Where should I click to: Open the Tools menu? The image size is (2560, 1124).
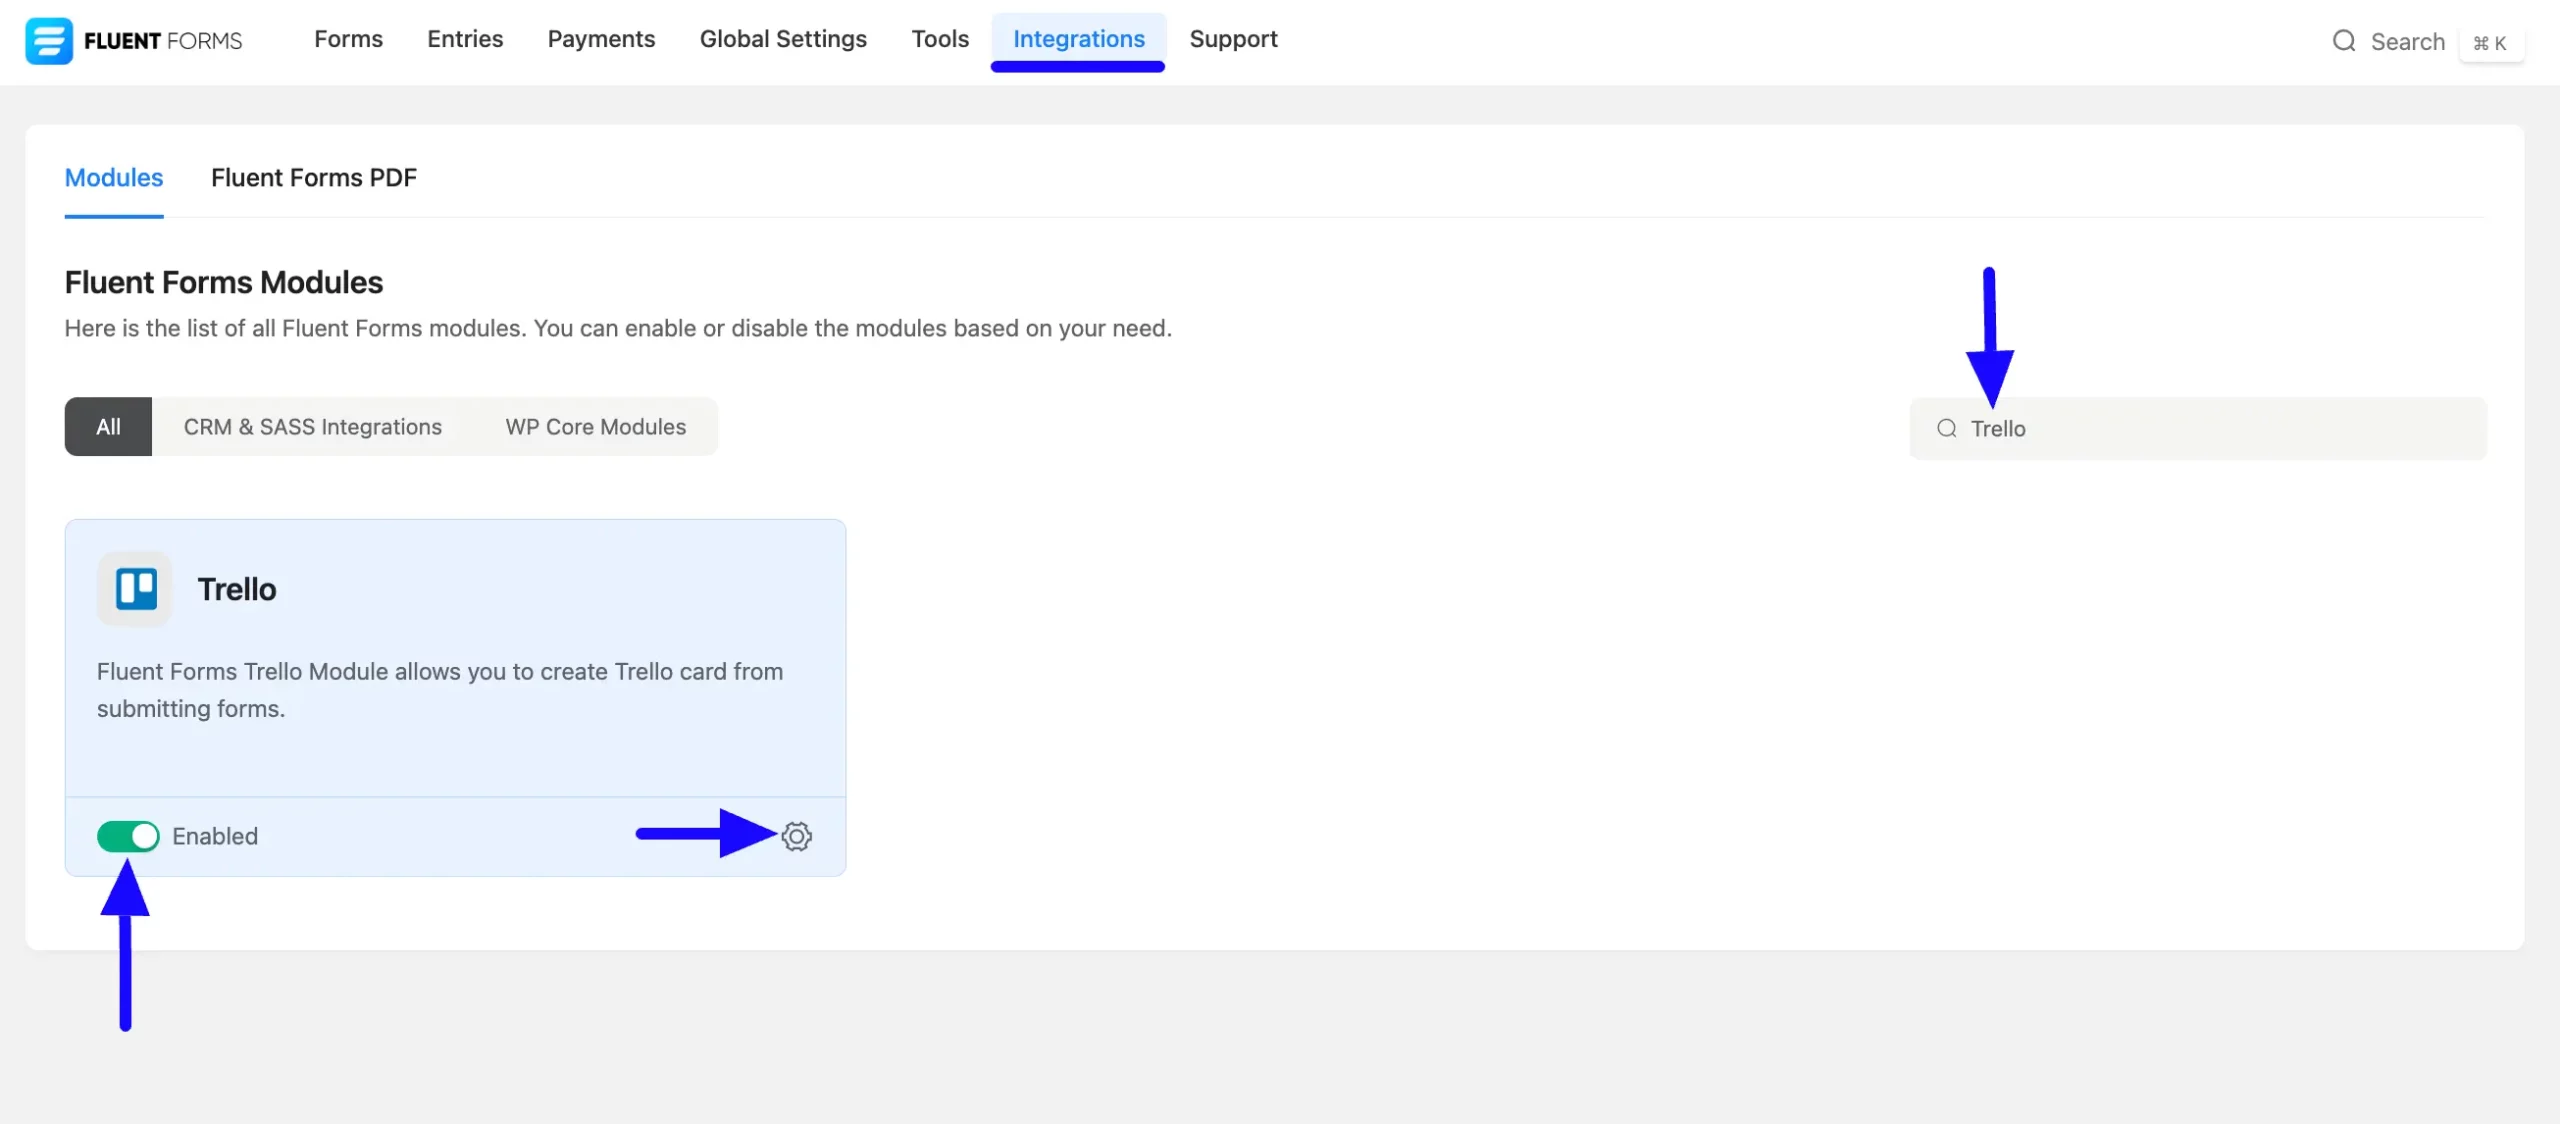pyautogui.click(x=940, y=39)
